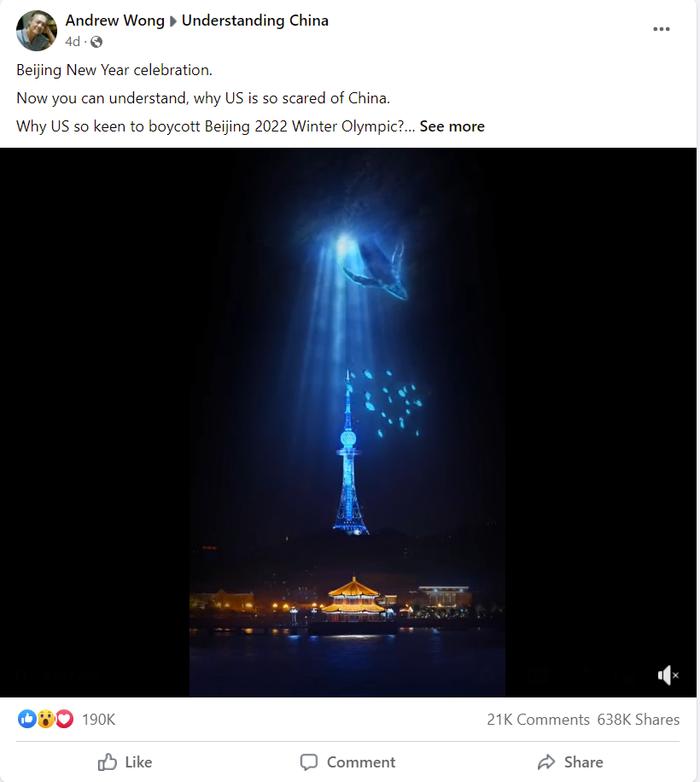Expand the post text with See more
This screenshot has height=782, width=700.
[452, 126]
